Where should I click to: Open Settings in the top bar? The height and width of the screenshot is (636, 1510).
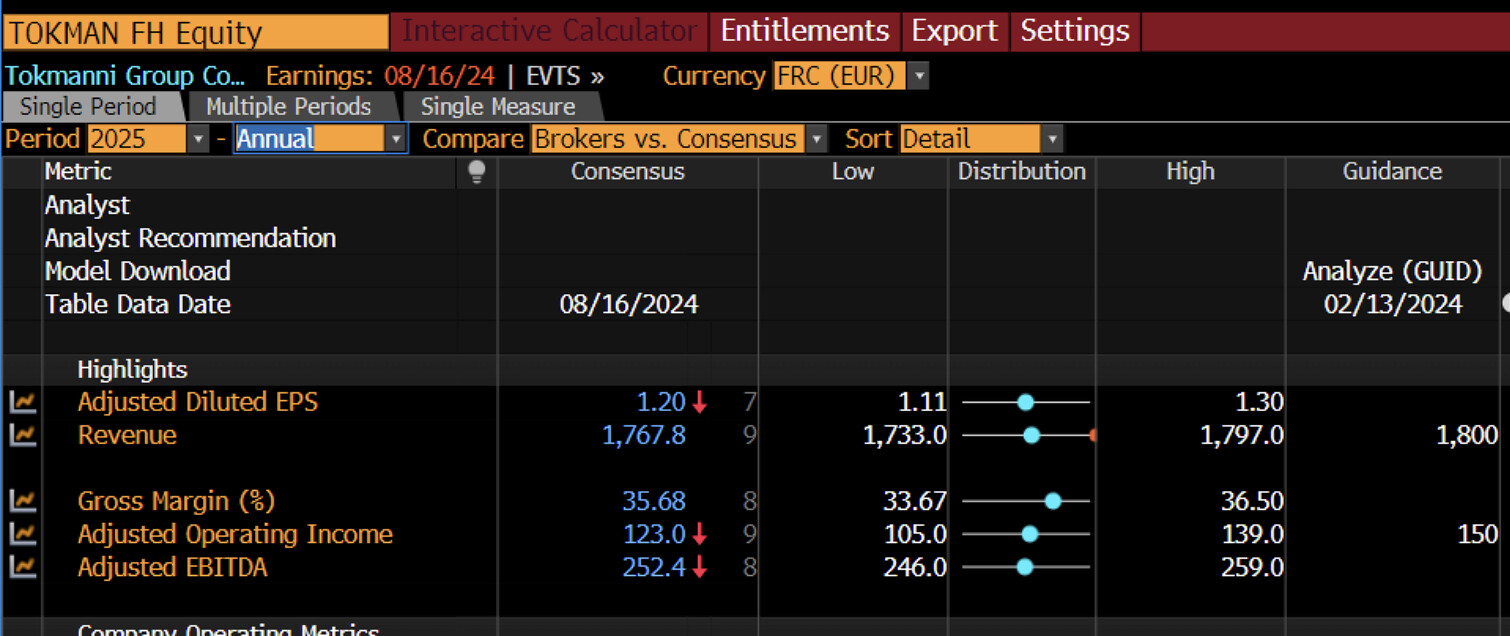(x=1074, y=31)
